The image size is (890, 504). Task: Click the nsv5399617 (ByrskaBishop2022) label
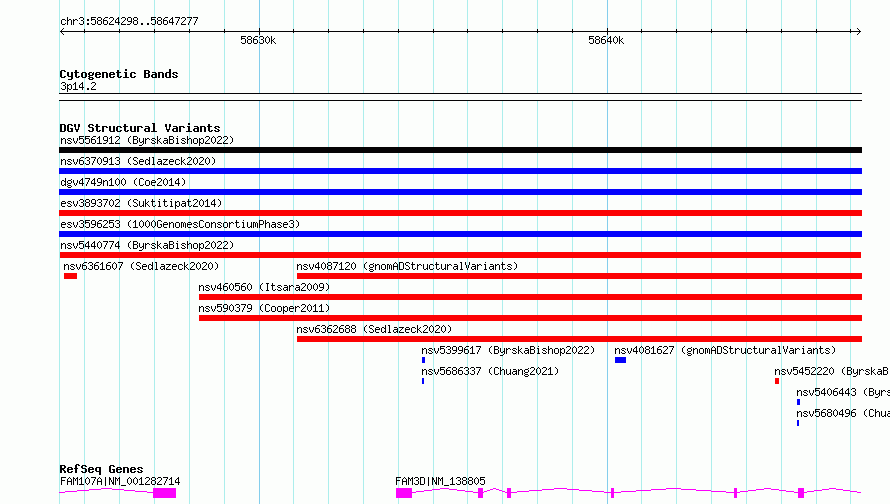508,350
